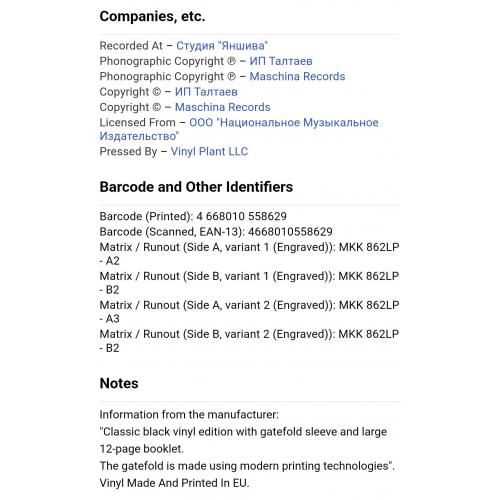
Task: Click the Side B variant 2 matrix entry
Action: point(249,341)
